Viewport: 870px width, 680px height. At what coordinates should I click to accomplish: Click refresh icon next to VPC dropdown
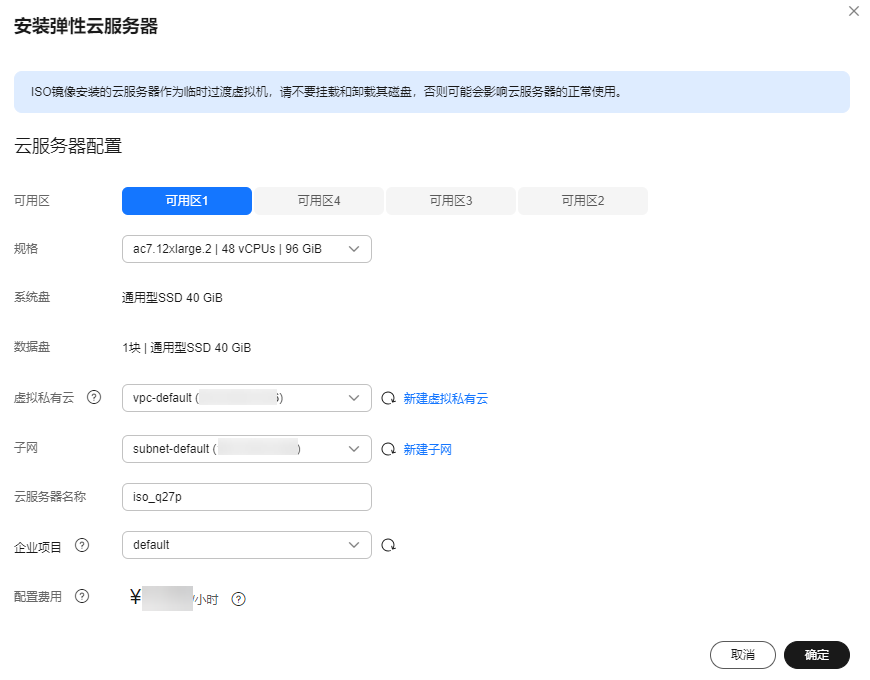point(389,398)
